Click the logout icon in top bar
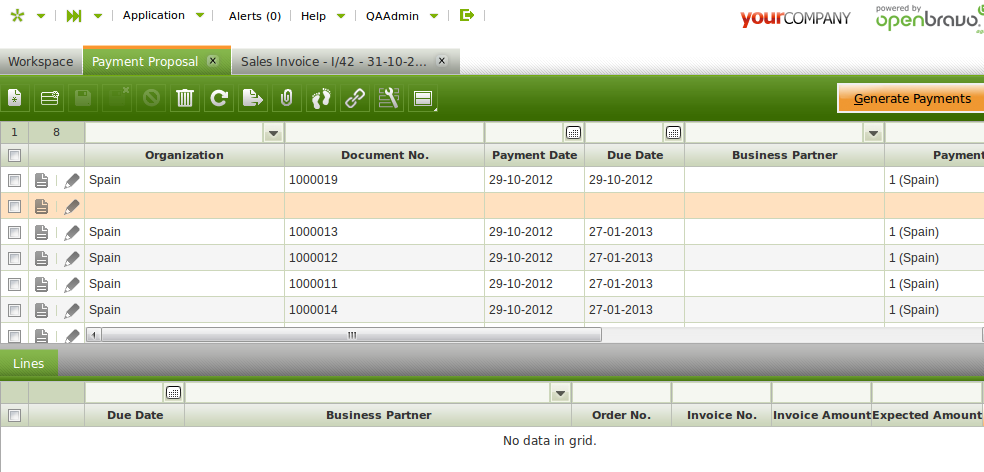The height and width of the screenshot is (472, 984). 467,15
